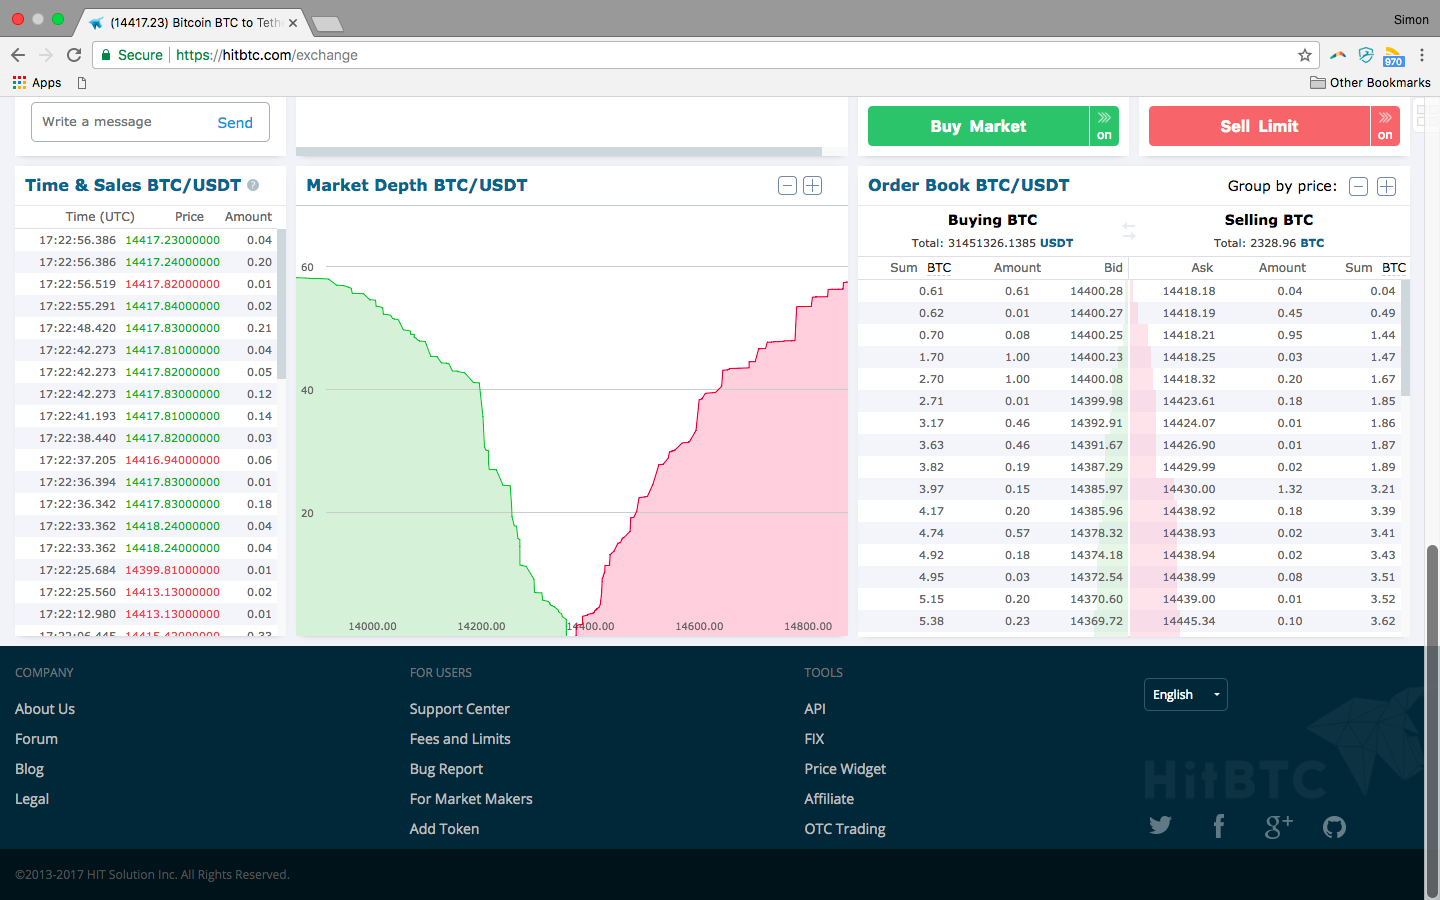Decrease the Group by price level

click(1358, 186)
